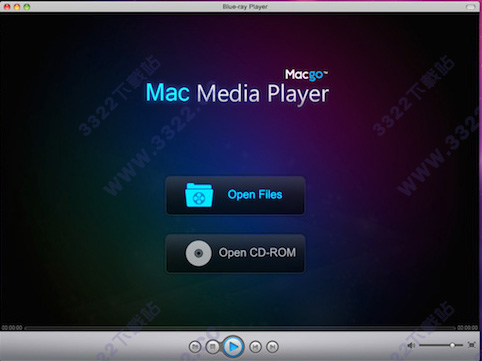This screenshot has width=482, height=361.
Task: Click the Macgo logo
Action: coord(306,75)
